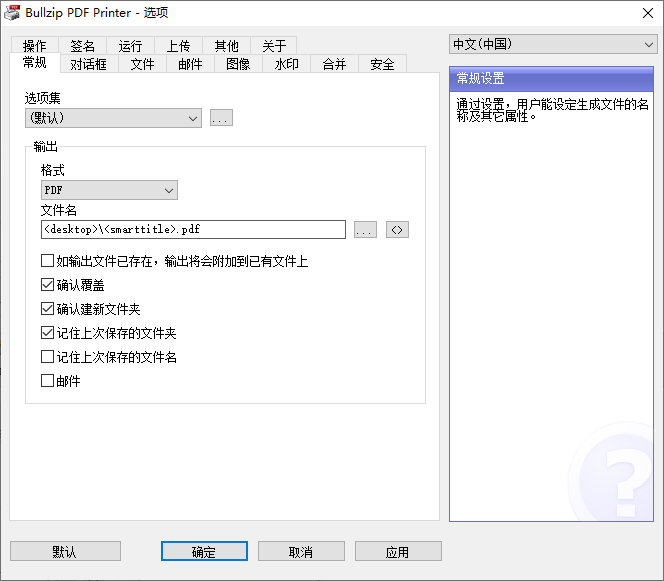Click the file name browse button
664x581 pixels.
365,230
